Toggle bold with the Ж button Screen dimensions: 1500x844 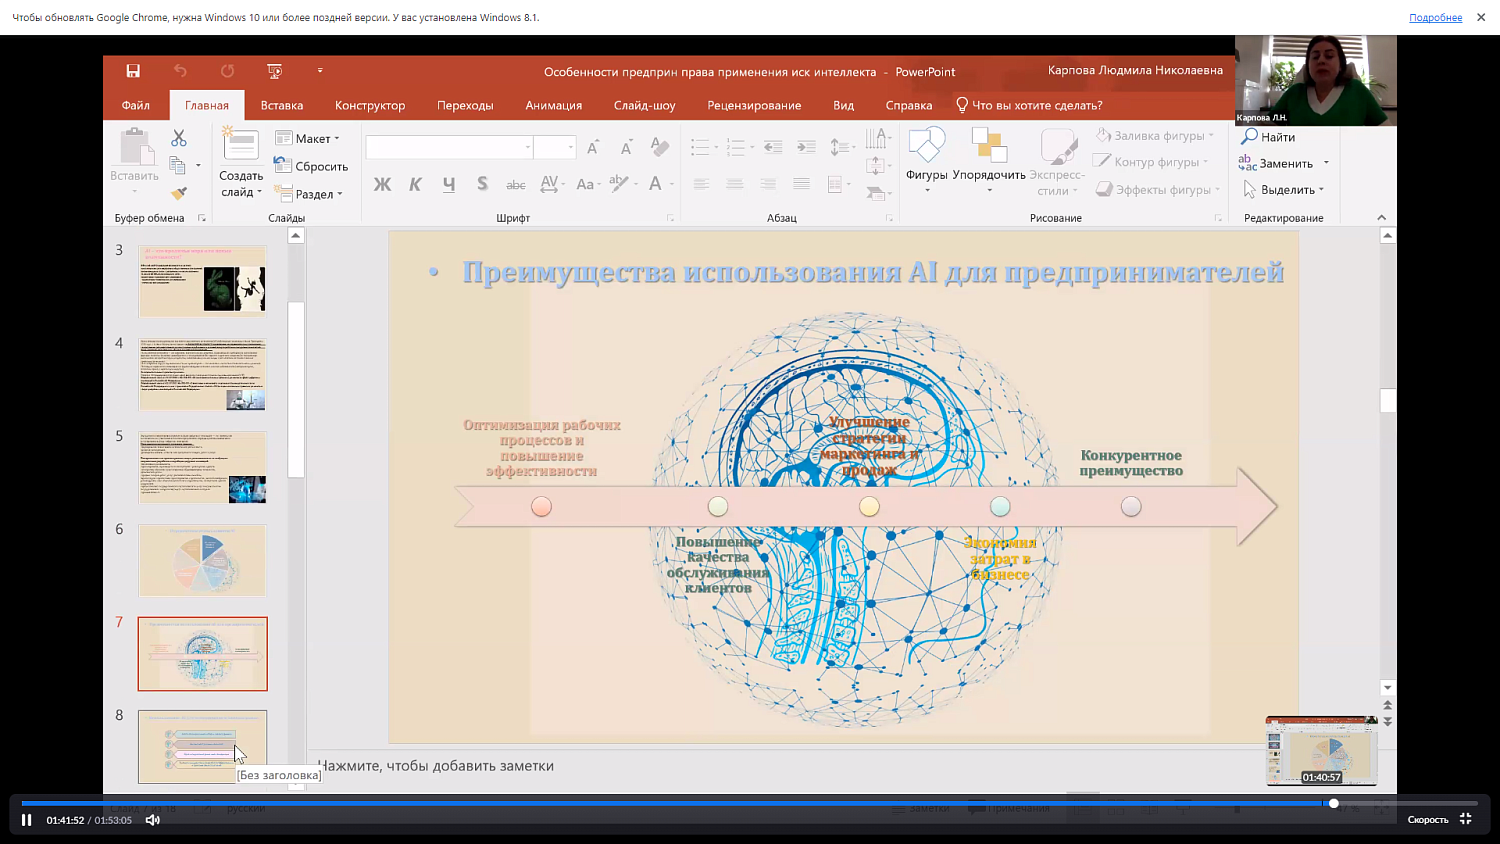383,184
